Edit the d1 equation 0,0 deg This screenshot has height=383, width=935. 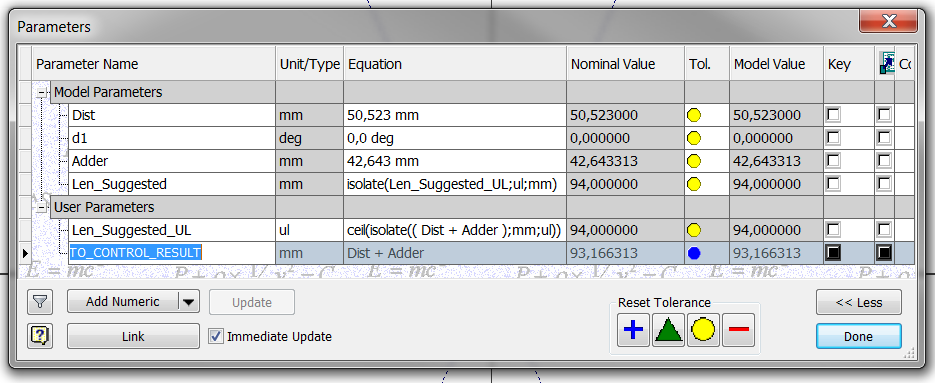[x=455, y=138]
